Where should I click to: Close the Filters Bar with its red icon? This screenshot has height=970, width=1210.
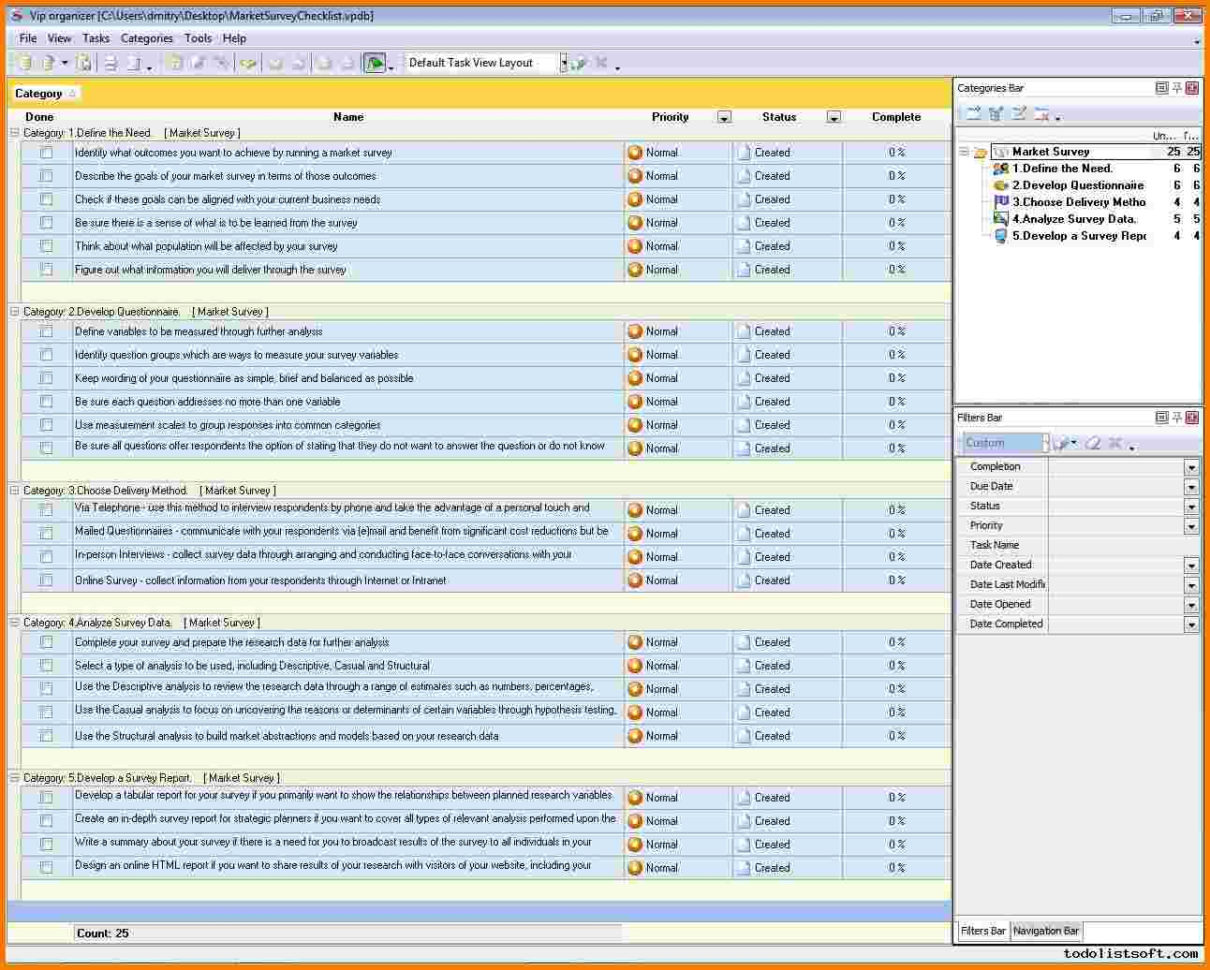(x=1190, y=417)
